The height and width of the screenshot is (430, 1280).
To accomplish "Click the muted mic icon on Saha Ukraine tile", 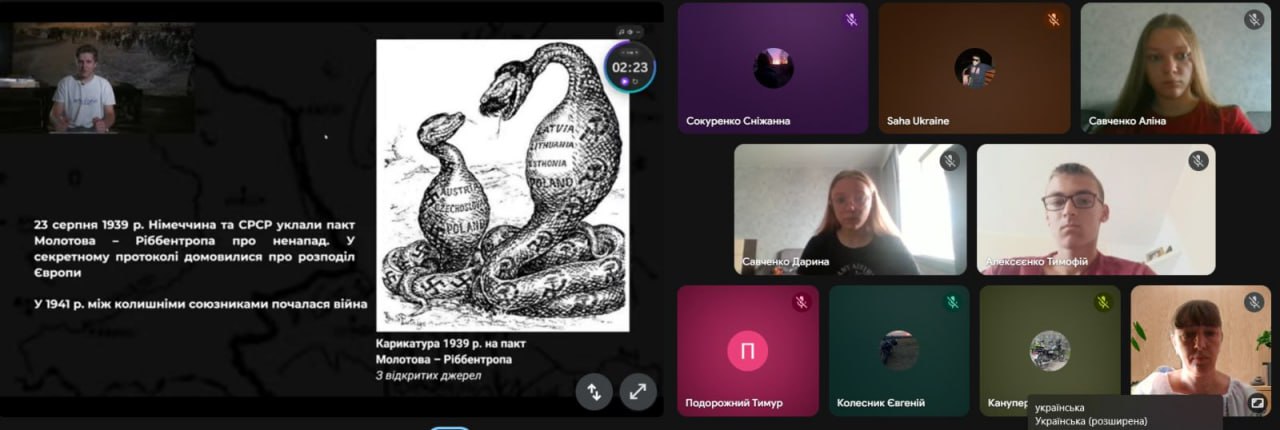I will [x=1053, y=20].
